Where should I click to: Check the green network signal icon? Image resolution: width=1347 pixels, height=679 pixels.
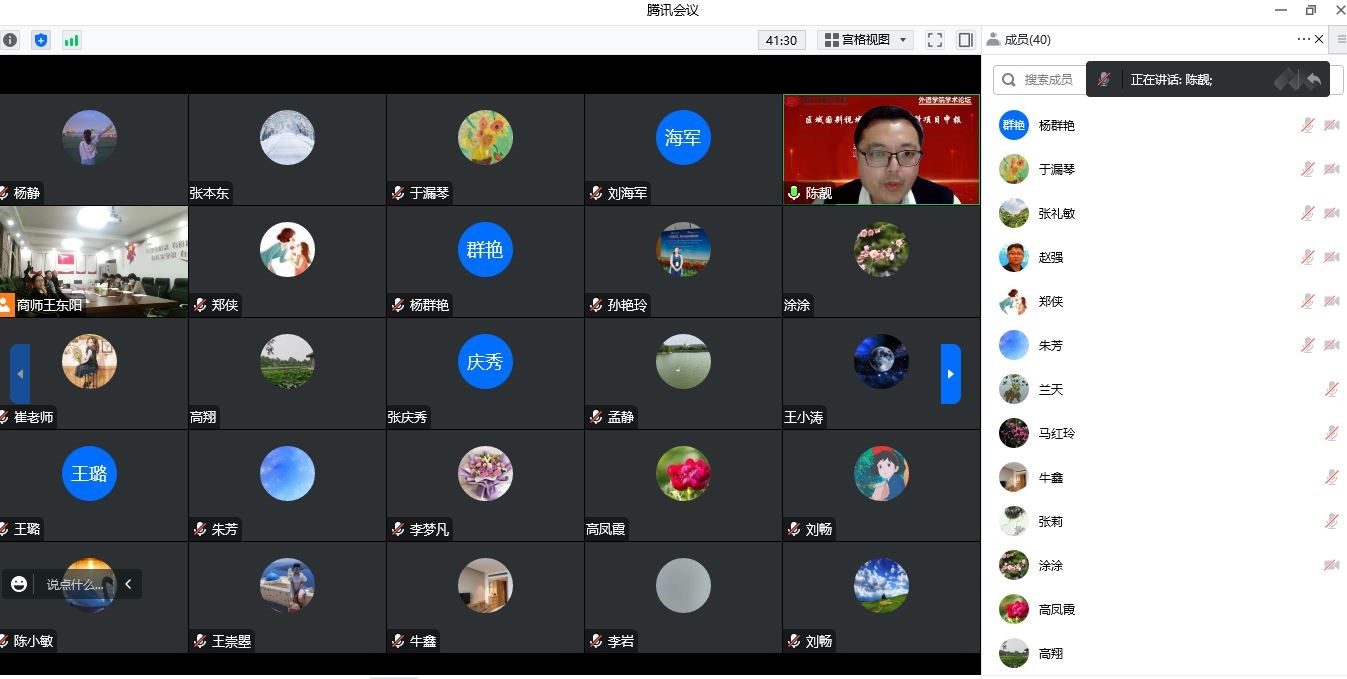pyautogui.click(x=71, y=40)
